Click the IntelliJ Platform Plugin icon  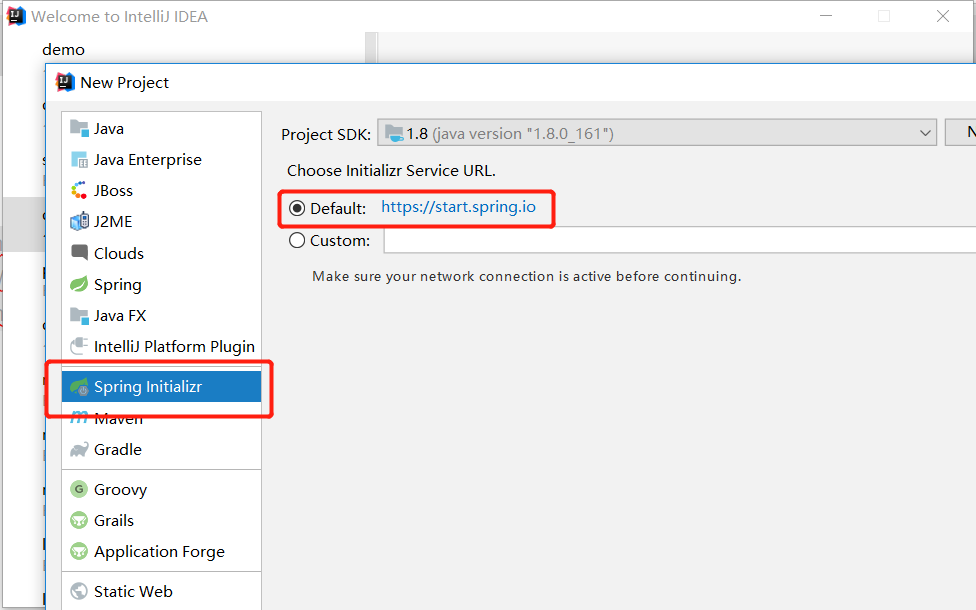(79, 346)
